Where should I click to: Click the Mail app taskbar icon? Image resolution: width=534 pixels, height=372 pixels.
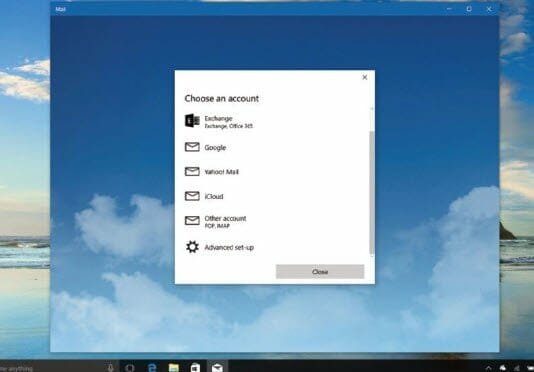[217, 367]
